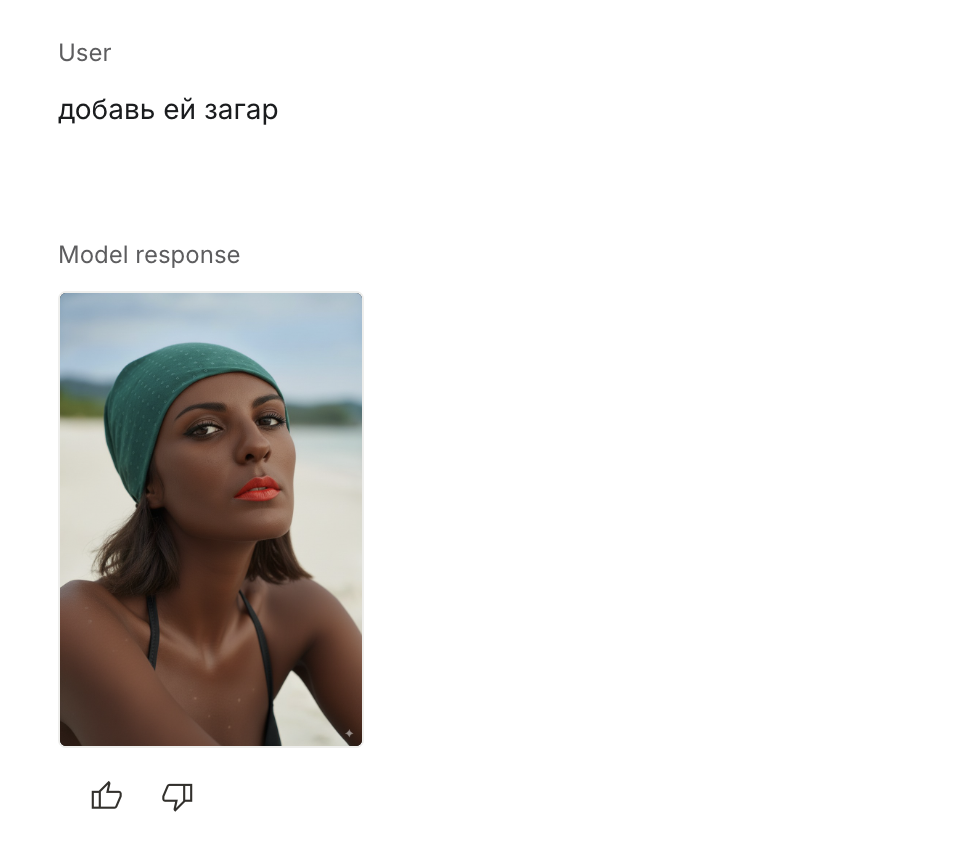
Task: Click the word 'Model' in the heading
Action: pos(94,254)
